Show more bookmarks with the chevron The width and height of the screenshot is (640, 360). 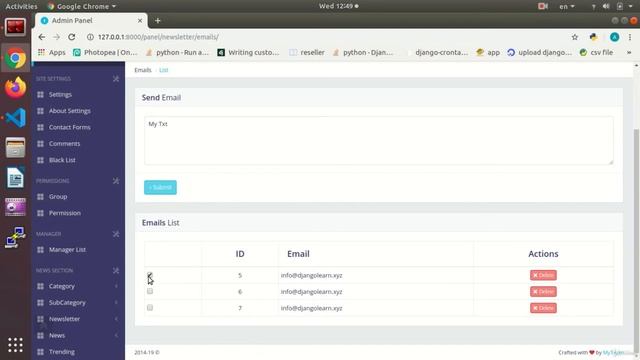[629, 52]
